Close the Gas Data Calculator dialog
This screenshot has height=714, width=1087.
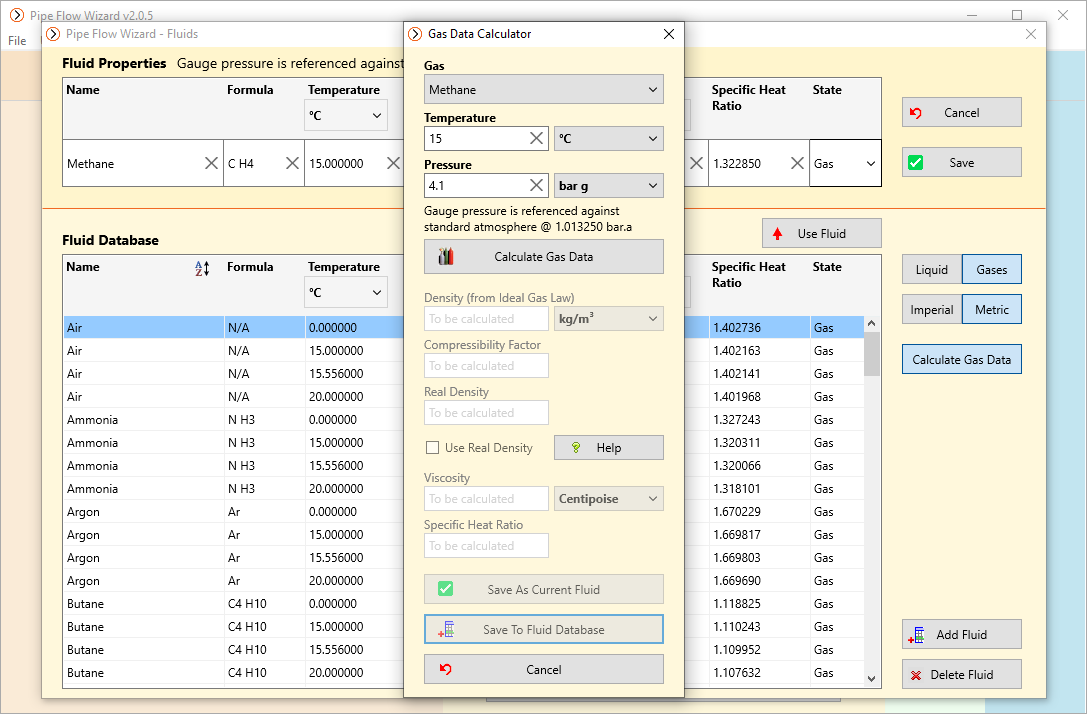[x=668, y=34]
